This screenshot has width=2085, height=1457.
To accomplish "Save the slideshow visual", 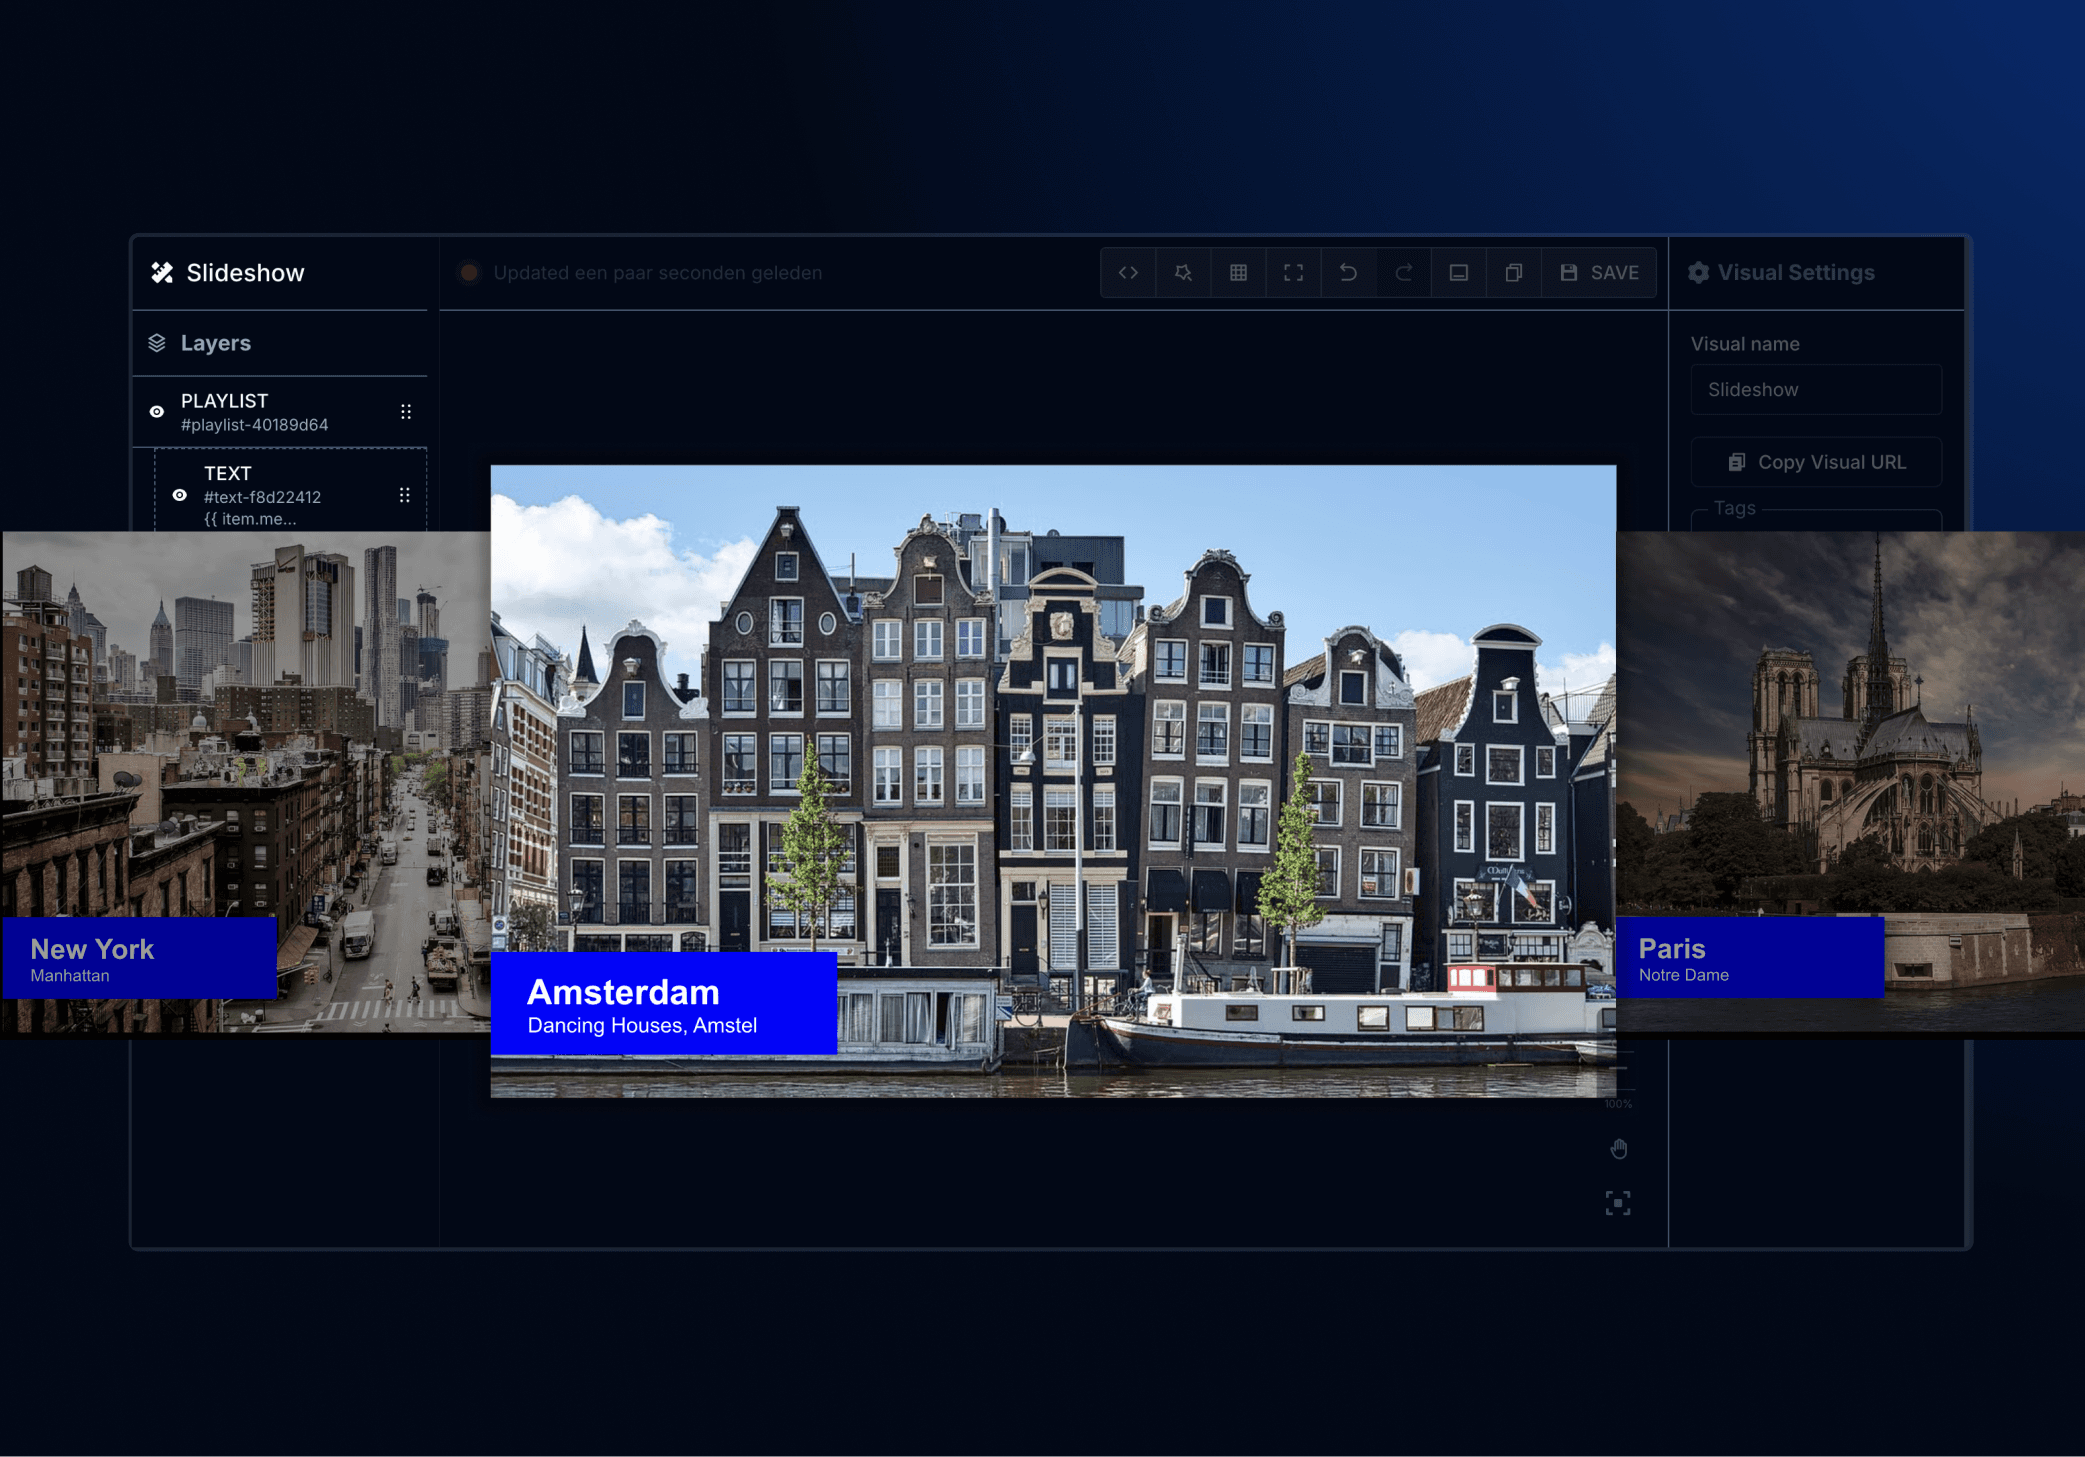I will coord(1599,273).
